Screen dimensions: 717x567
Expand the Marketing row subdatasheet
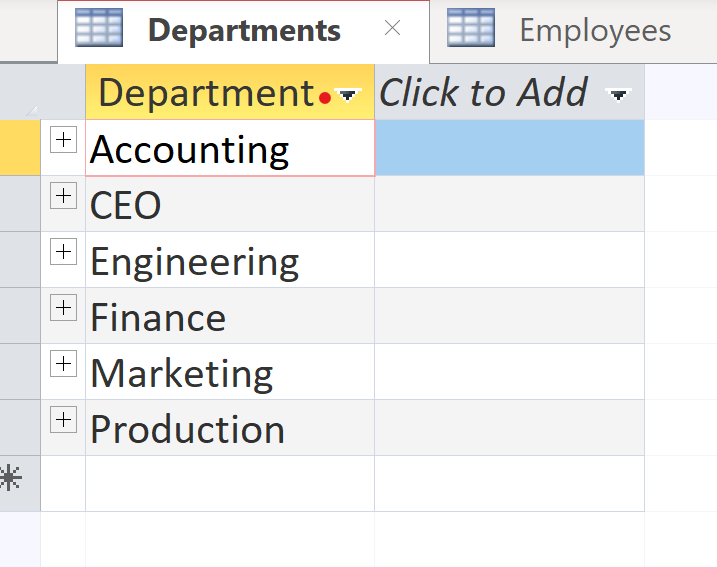63,364
